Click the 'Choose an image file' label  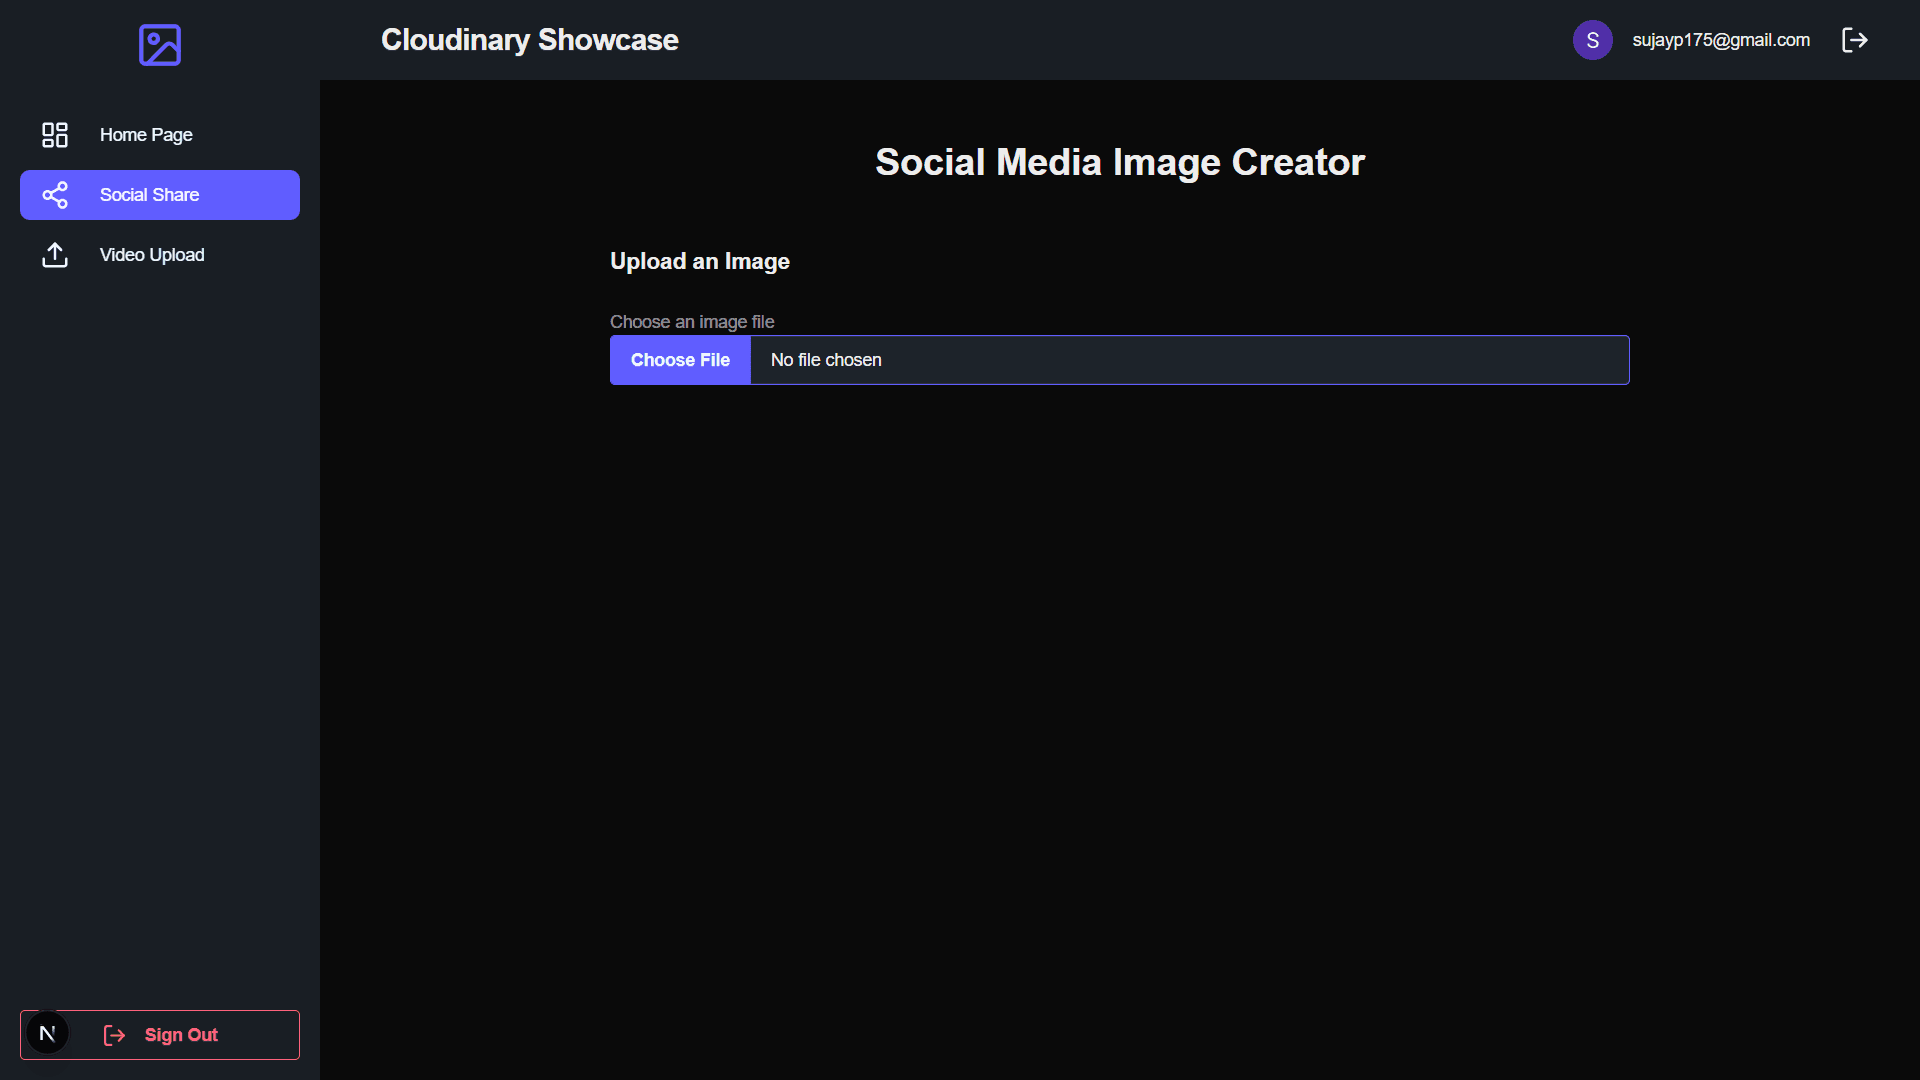tap(692, 322)
